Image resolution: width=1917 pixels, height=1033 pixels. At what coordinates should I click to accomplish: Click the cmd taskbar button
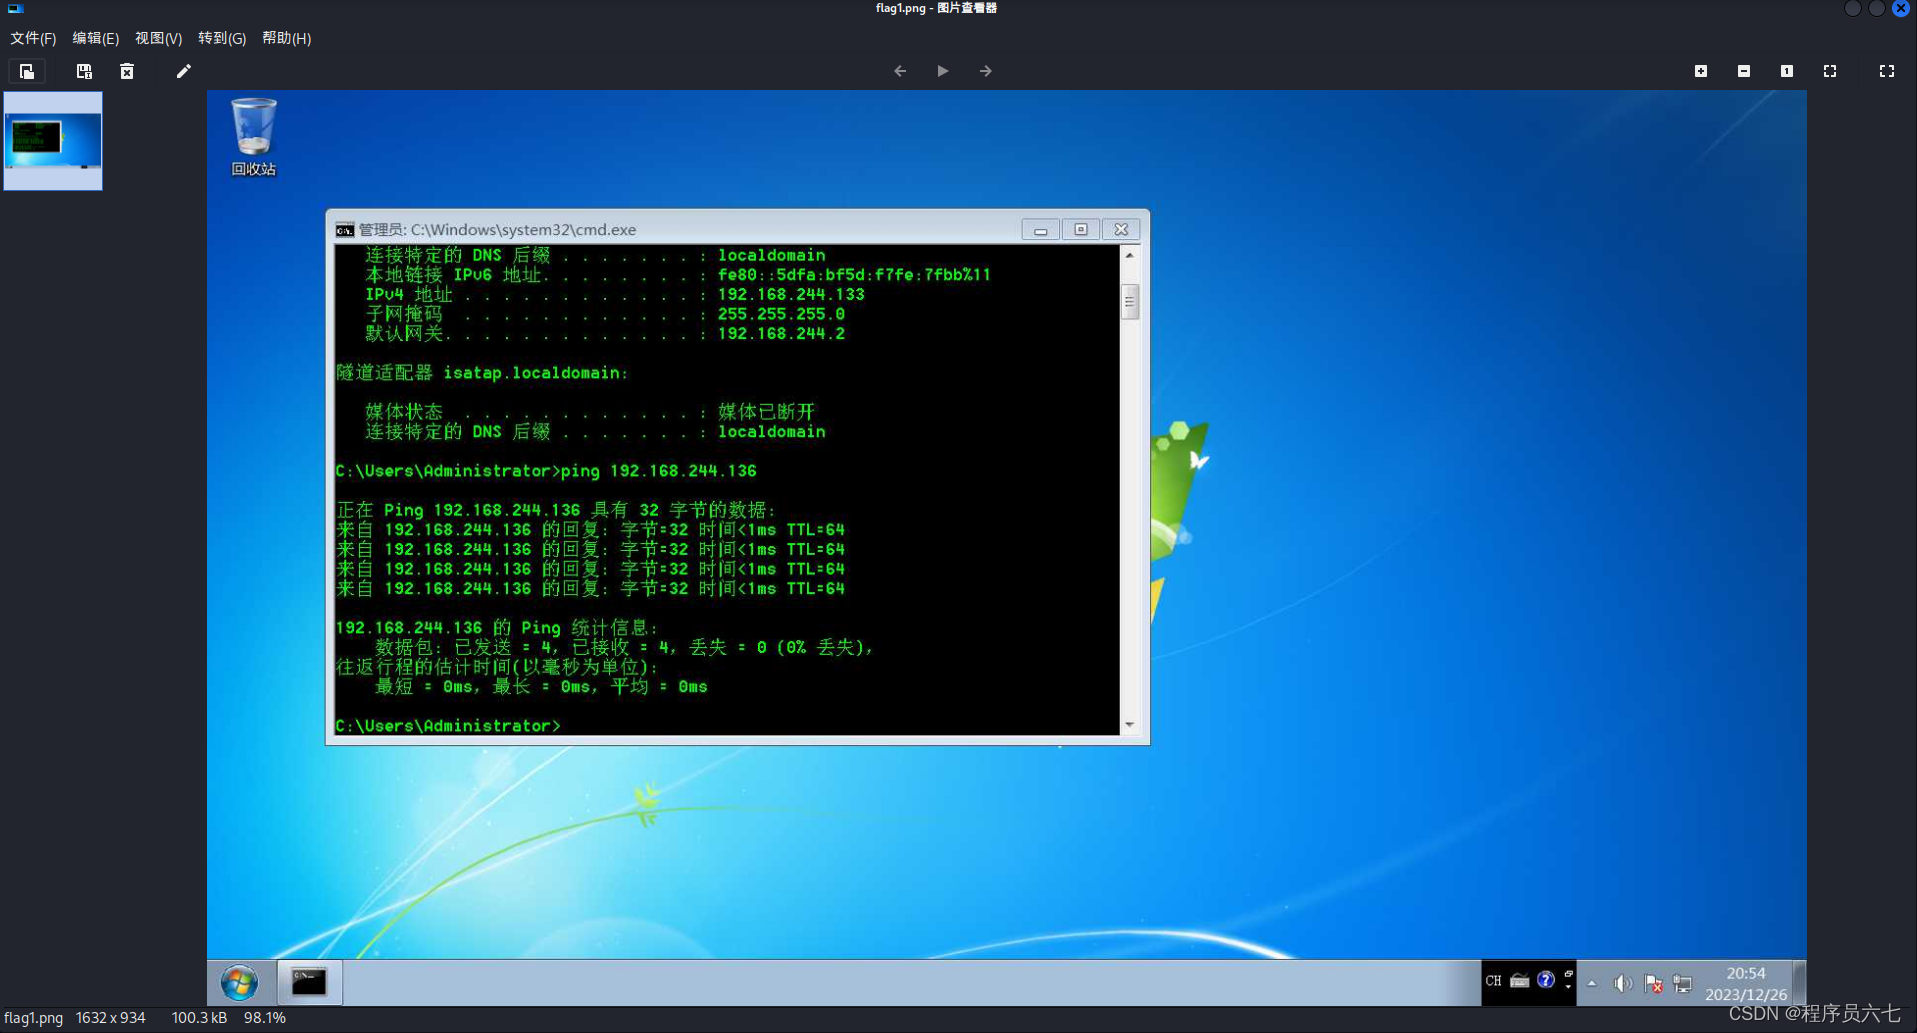309,983
